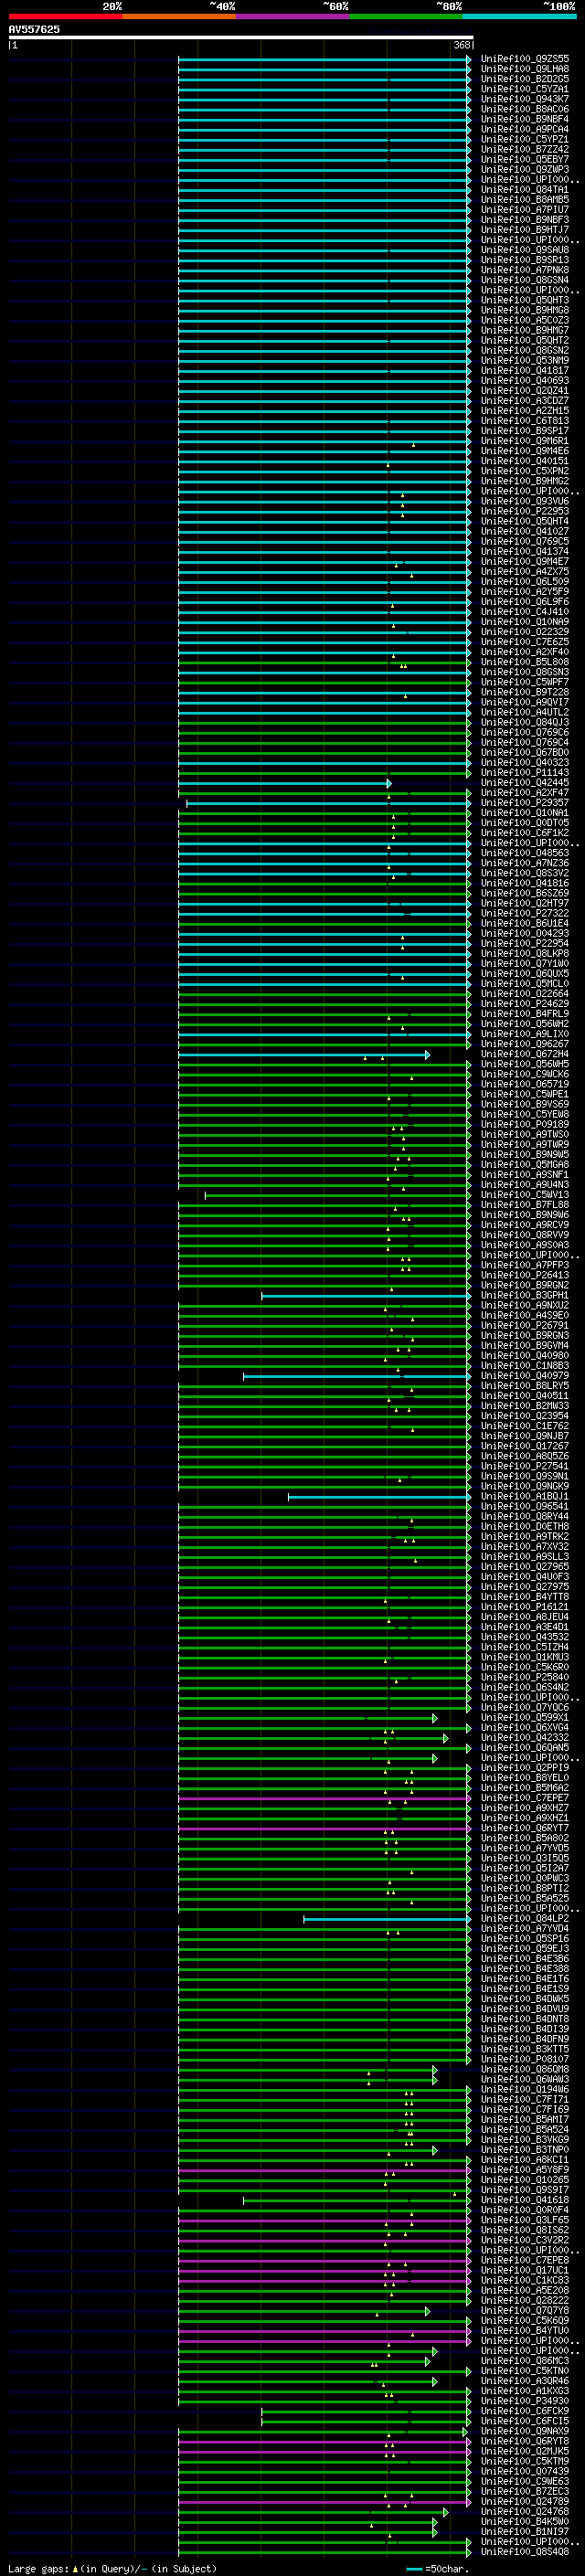This screenshot has width=585, height=2576.
Task: Click the query end position 368
Action: coord(462,45)
